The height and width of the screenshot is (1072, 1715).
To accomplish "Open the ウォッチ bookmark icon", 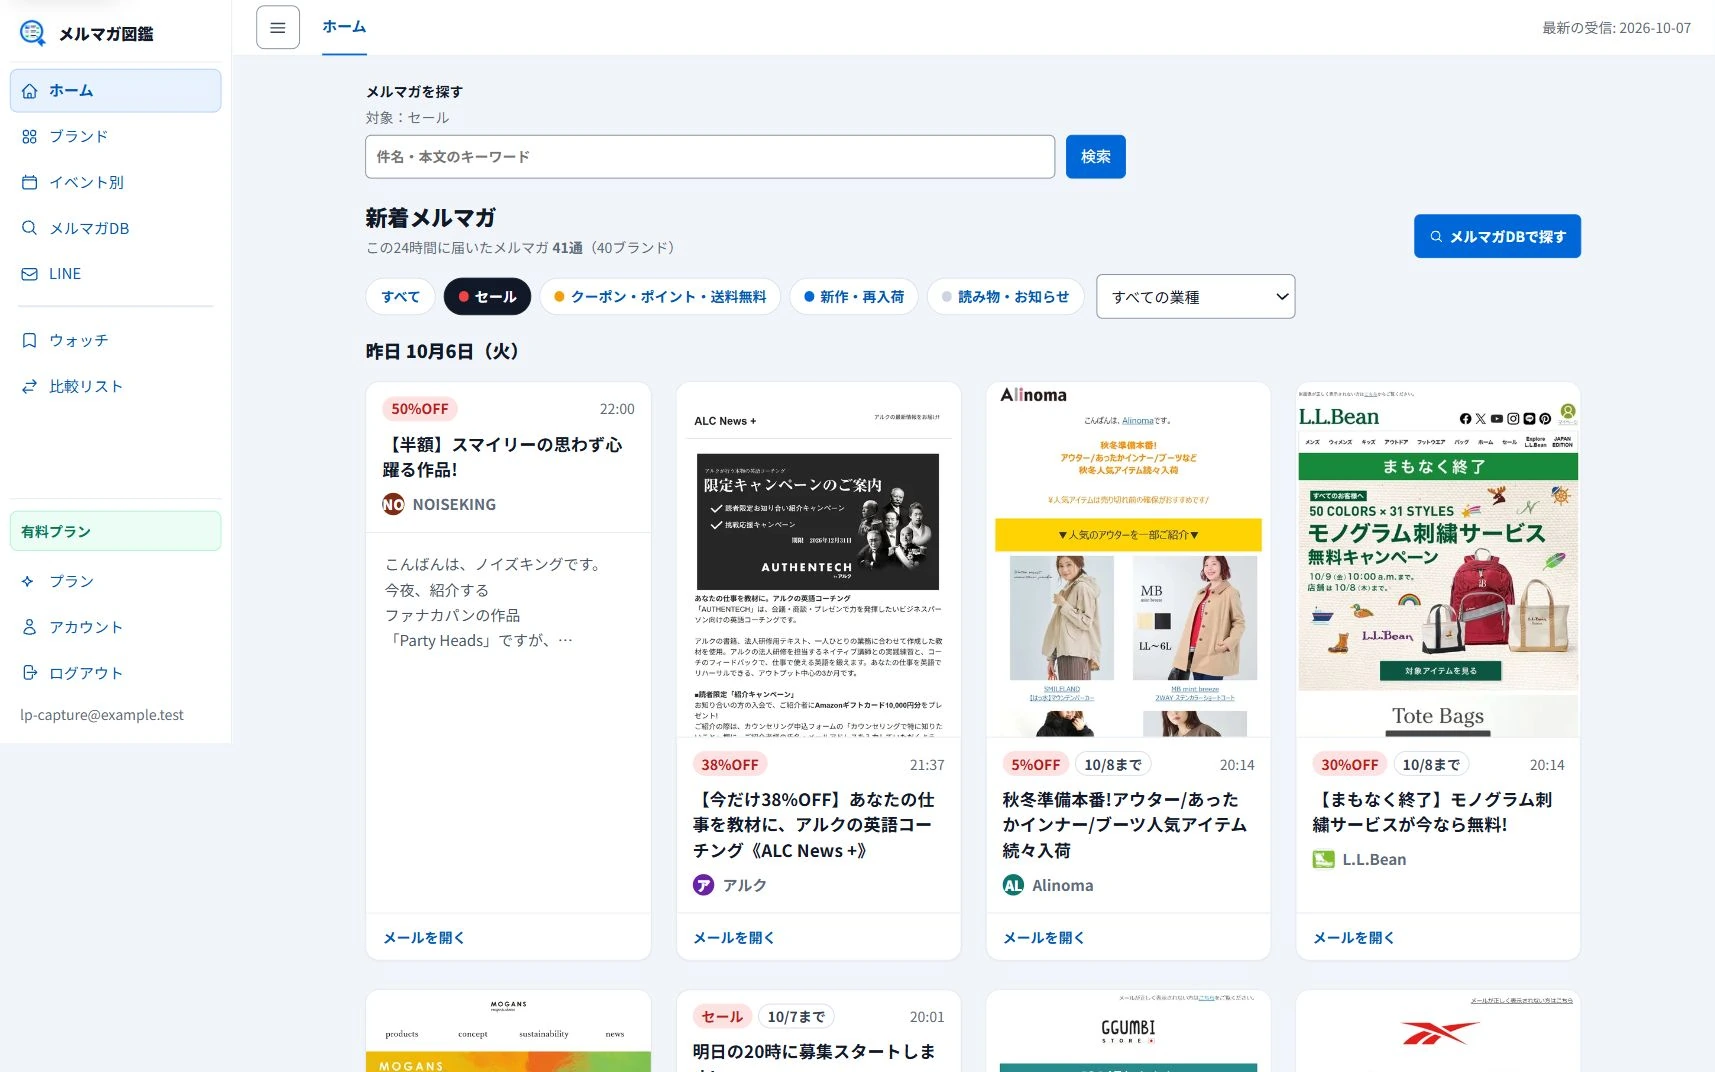I will coord(29,341).
